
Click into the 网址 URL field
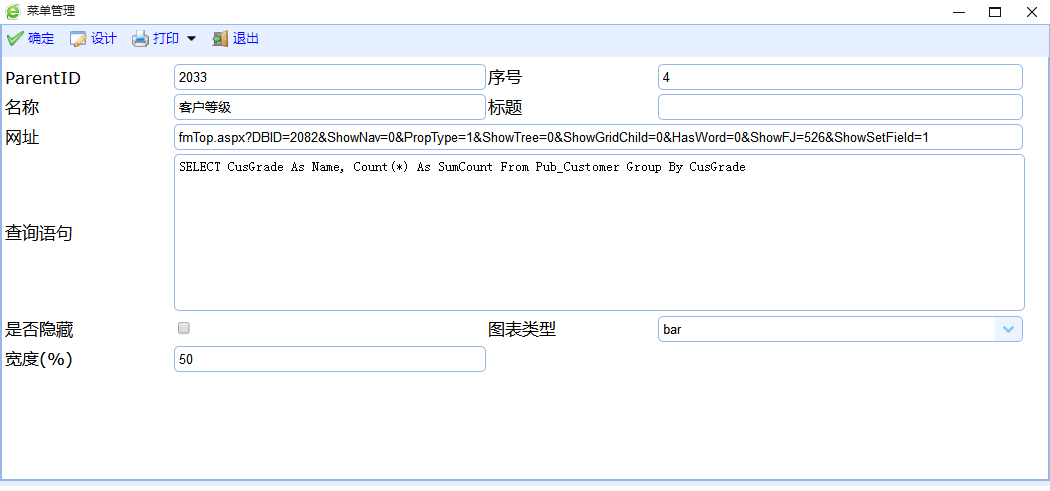[x=598, y=137]
